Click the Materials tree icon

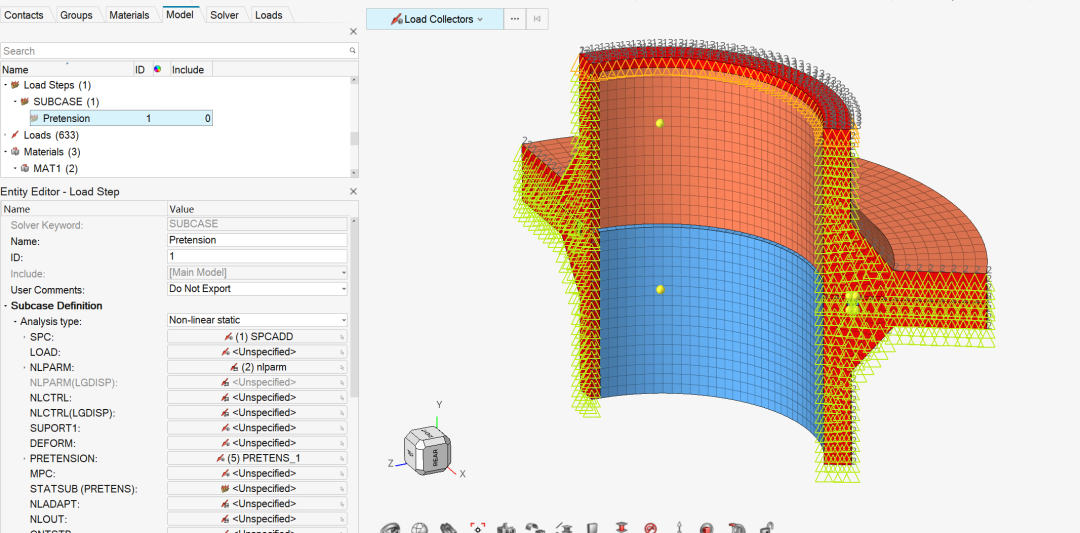tap(15, 152)
